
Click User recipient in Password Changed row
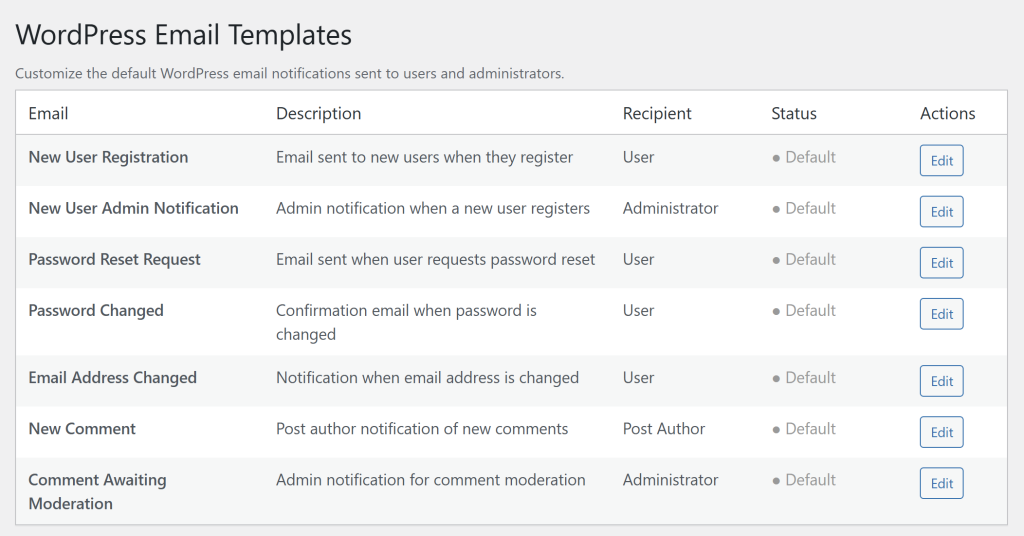pyautogui.click(x=639, y=311)
